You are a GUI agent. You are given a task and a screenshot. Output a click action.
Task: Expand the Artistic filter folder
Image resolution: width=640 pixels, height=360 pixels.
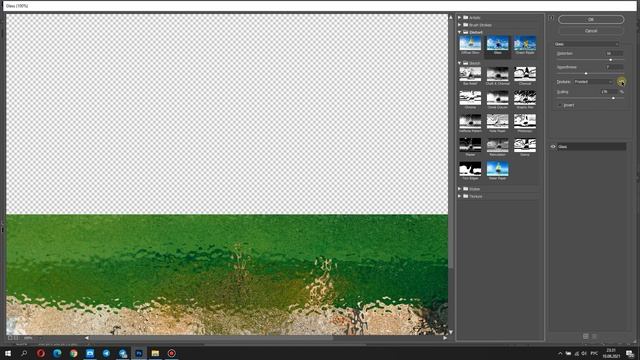460,18
